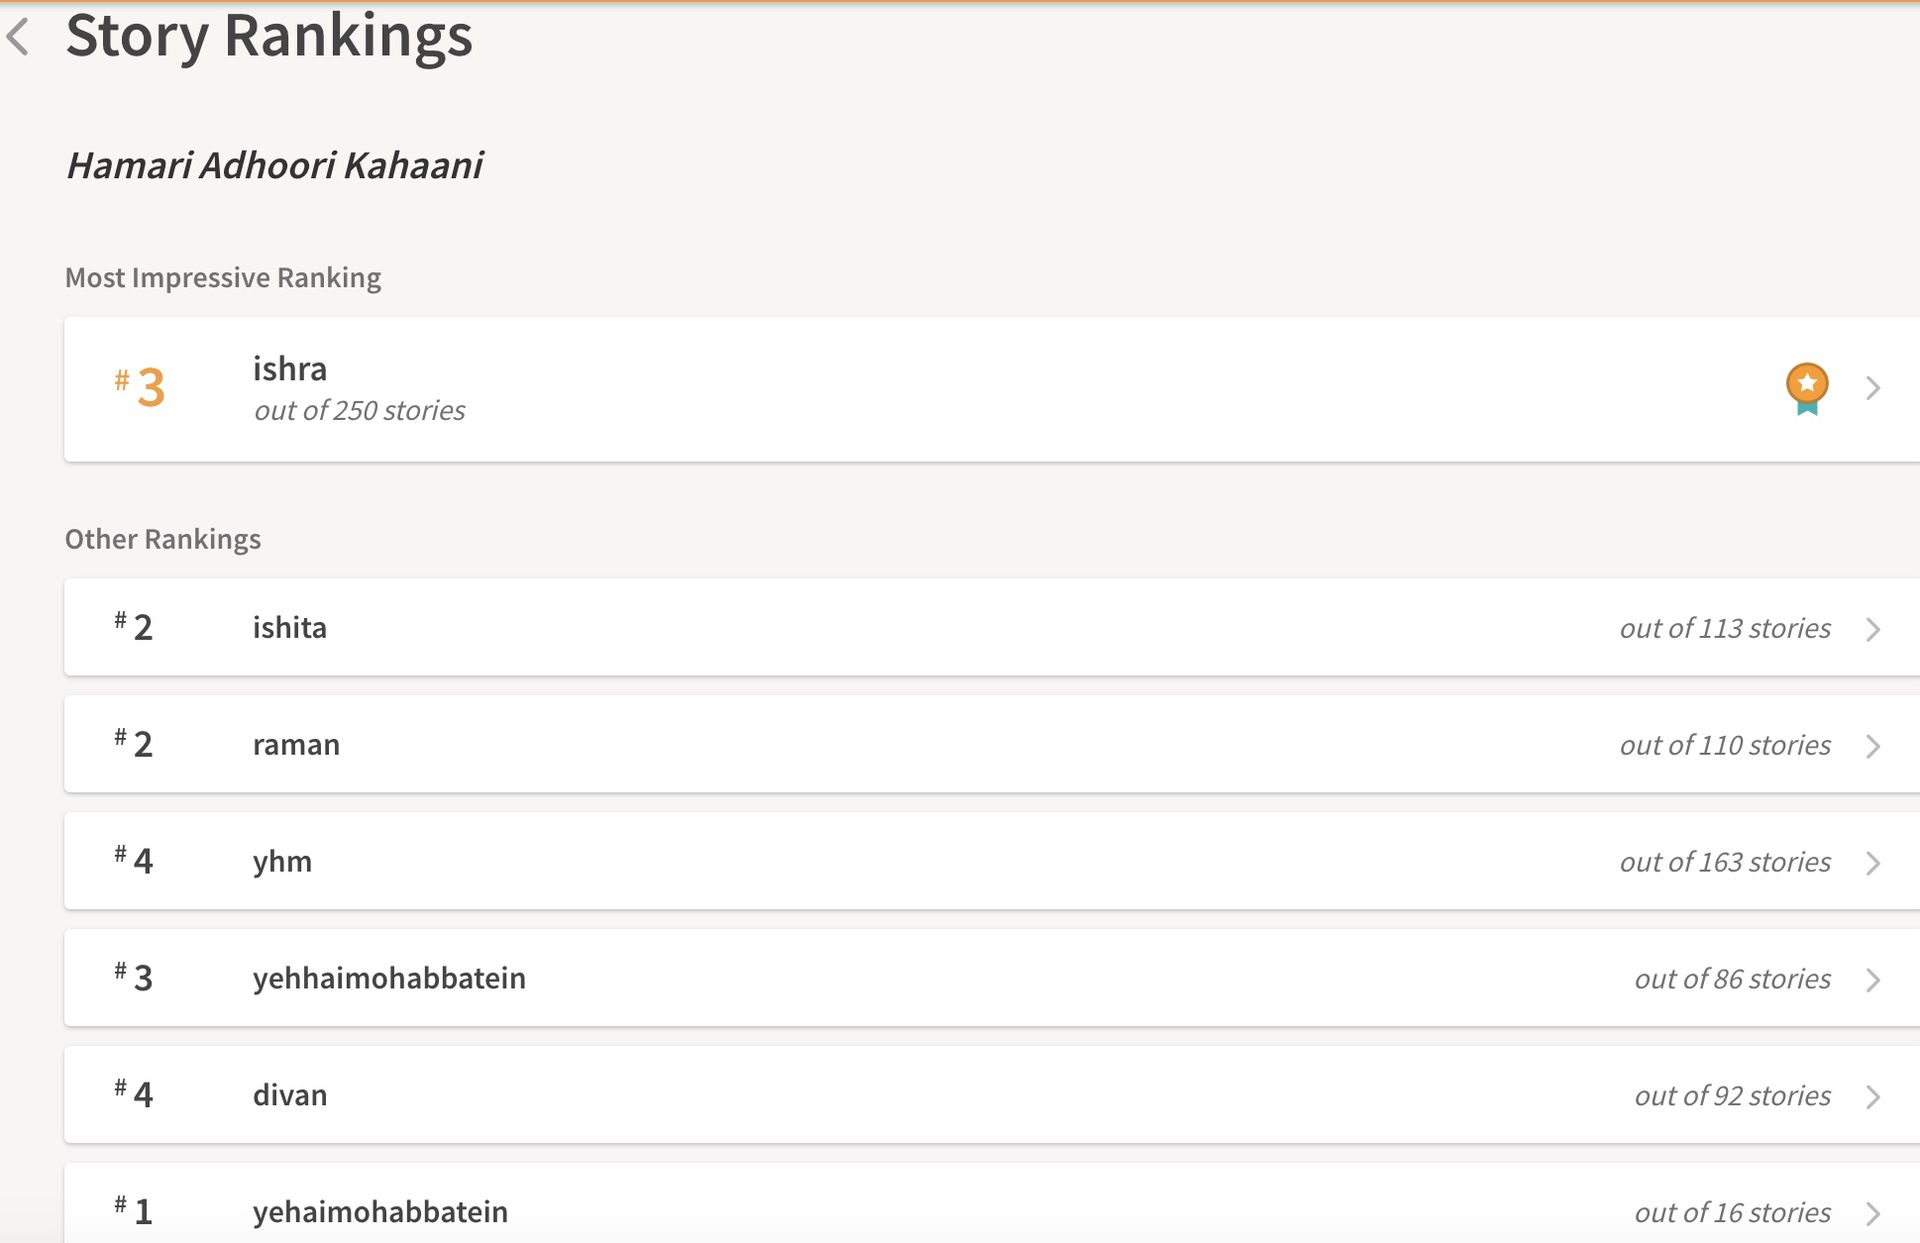This screenshot has height=1243, width=1920.
Task: Click 'out of 163 stories' text
Action: tap(1725, 863)
